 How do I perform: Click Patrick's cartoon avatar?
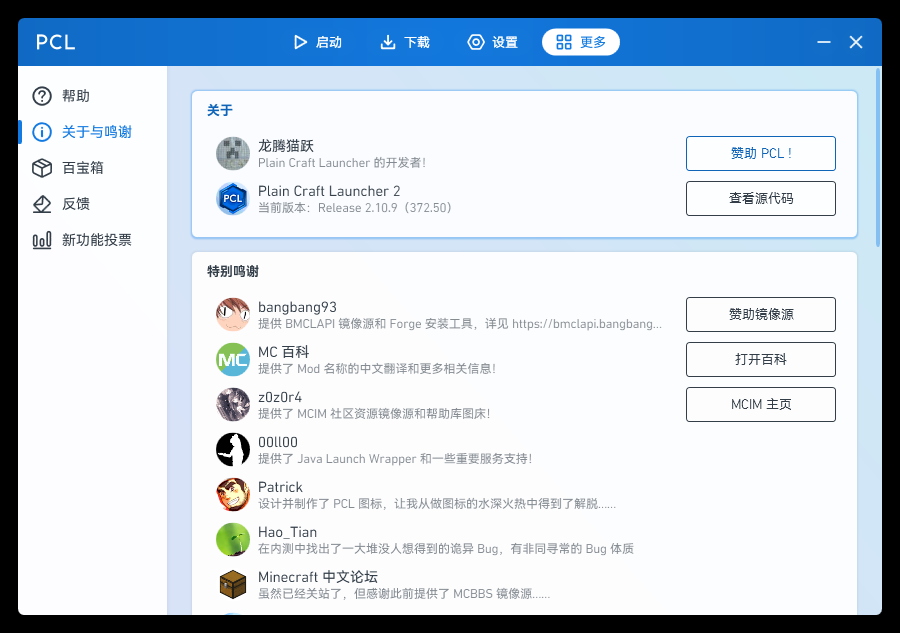pyautogui.click(x=233, y=495)
